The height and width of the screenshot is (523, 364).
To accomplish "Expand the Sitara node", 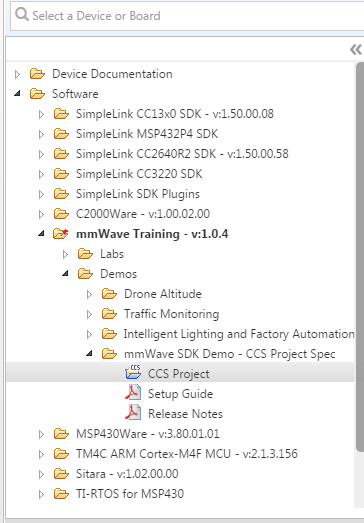I will point(41,474).
